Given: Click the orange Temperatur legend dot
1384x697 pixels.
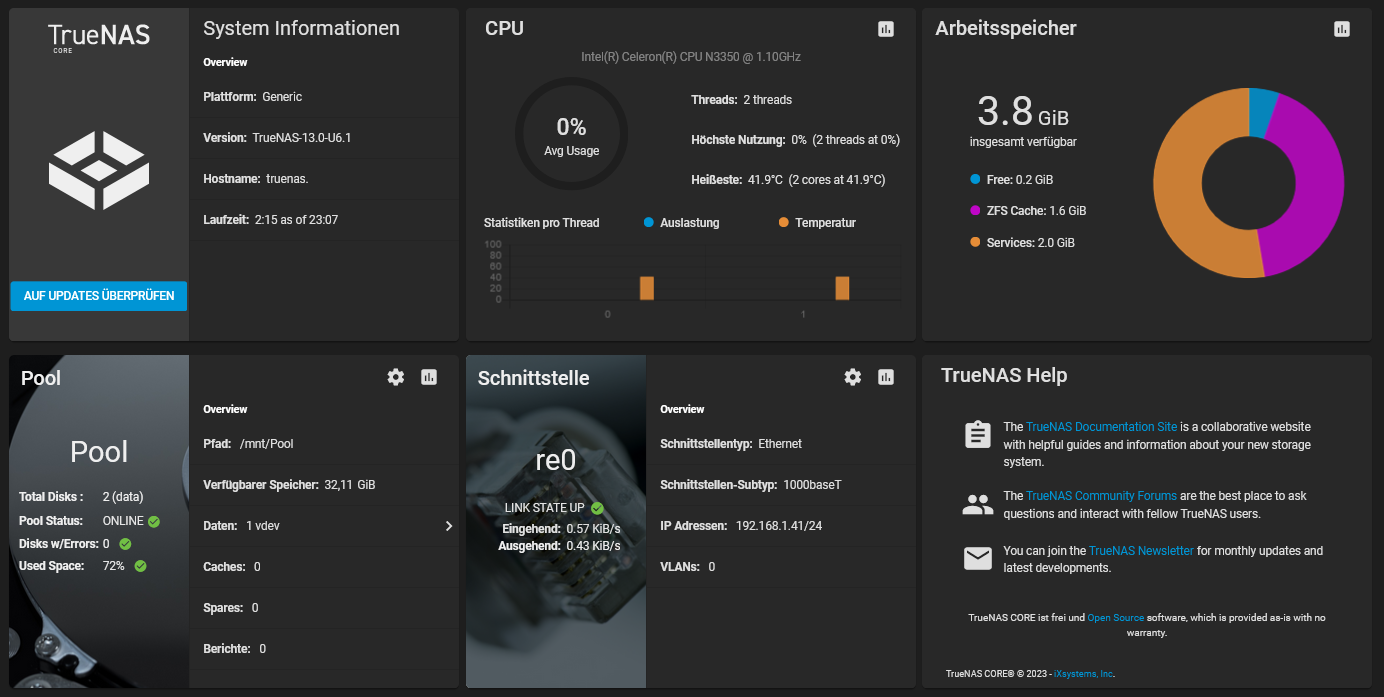Looking at the screenshot, I should (784, 222).
